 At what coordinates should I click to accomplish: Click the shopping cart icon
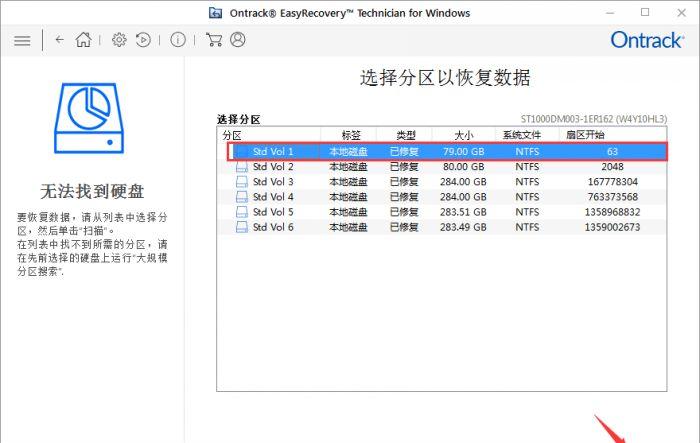(214, 40)
